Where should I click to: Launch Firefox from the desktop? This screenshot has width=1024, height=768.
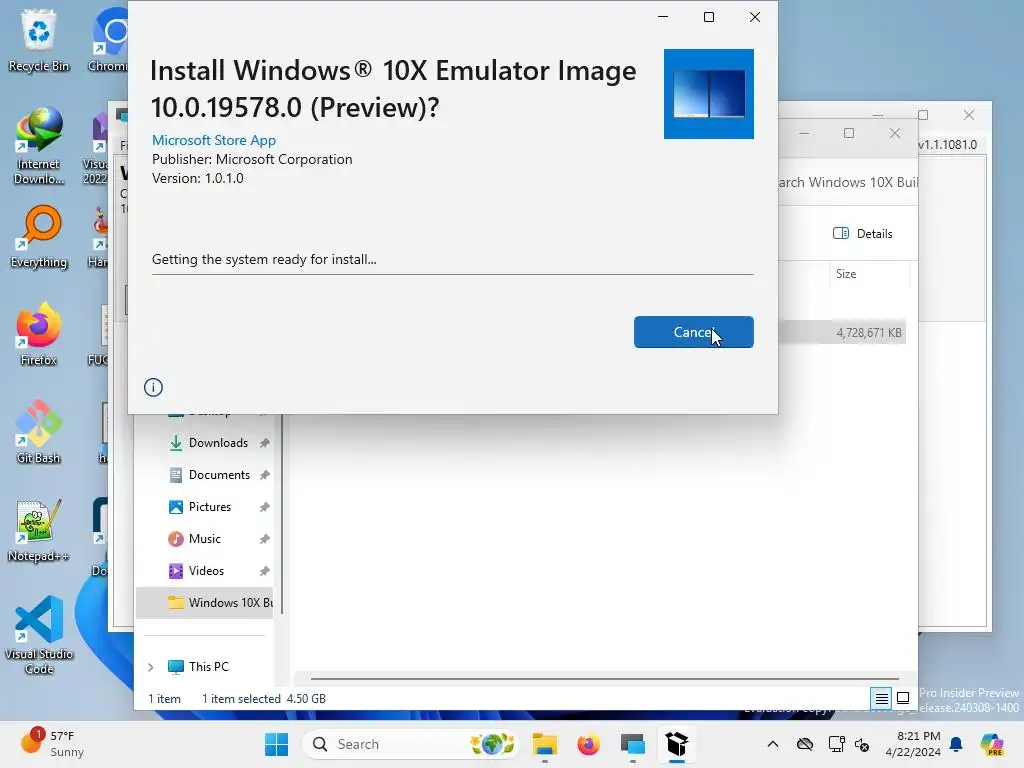[x=39, y=334]
